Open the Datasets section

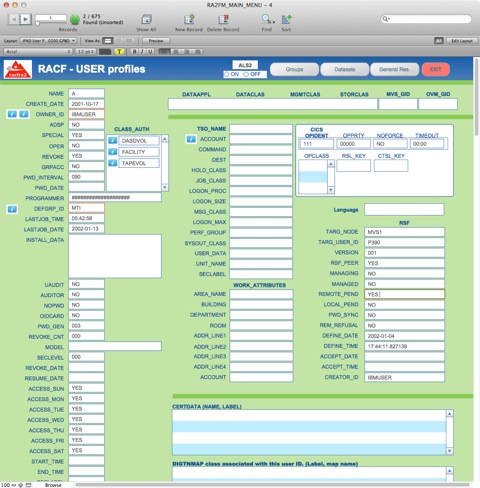345,69
